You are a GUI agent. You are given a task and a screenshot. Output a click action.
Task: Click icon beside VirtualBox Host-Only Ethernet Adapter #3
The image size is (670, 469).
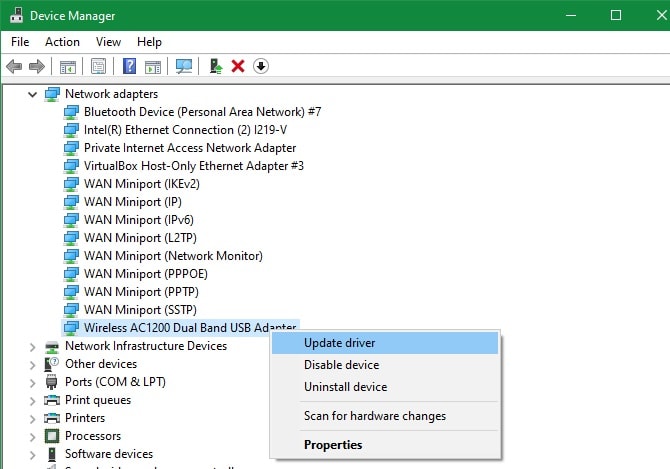[71, 166]
